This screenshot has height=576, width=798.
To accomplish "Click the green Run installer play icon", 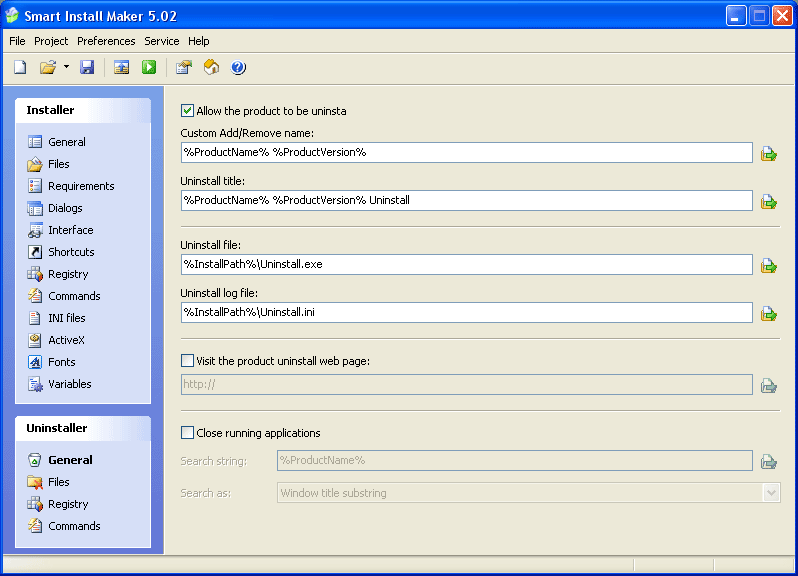I will (x=148, y=68).
